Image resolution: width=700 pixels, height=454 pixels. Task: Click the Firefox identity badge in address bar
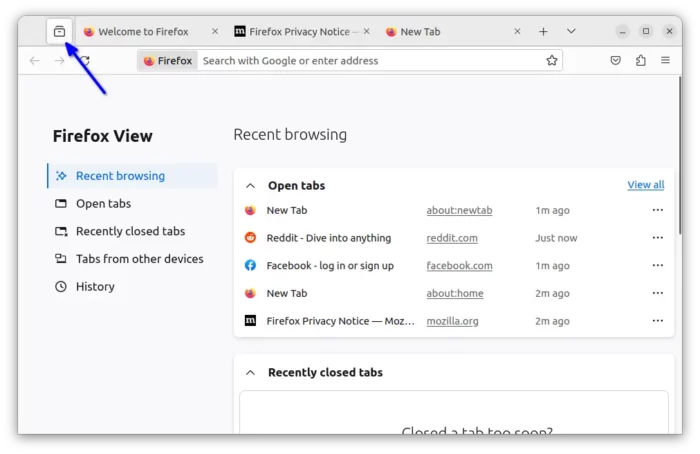pyautogui.click(x=168, y=61)
